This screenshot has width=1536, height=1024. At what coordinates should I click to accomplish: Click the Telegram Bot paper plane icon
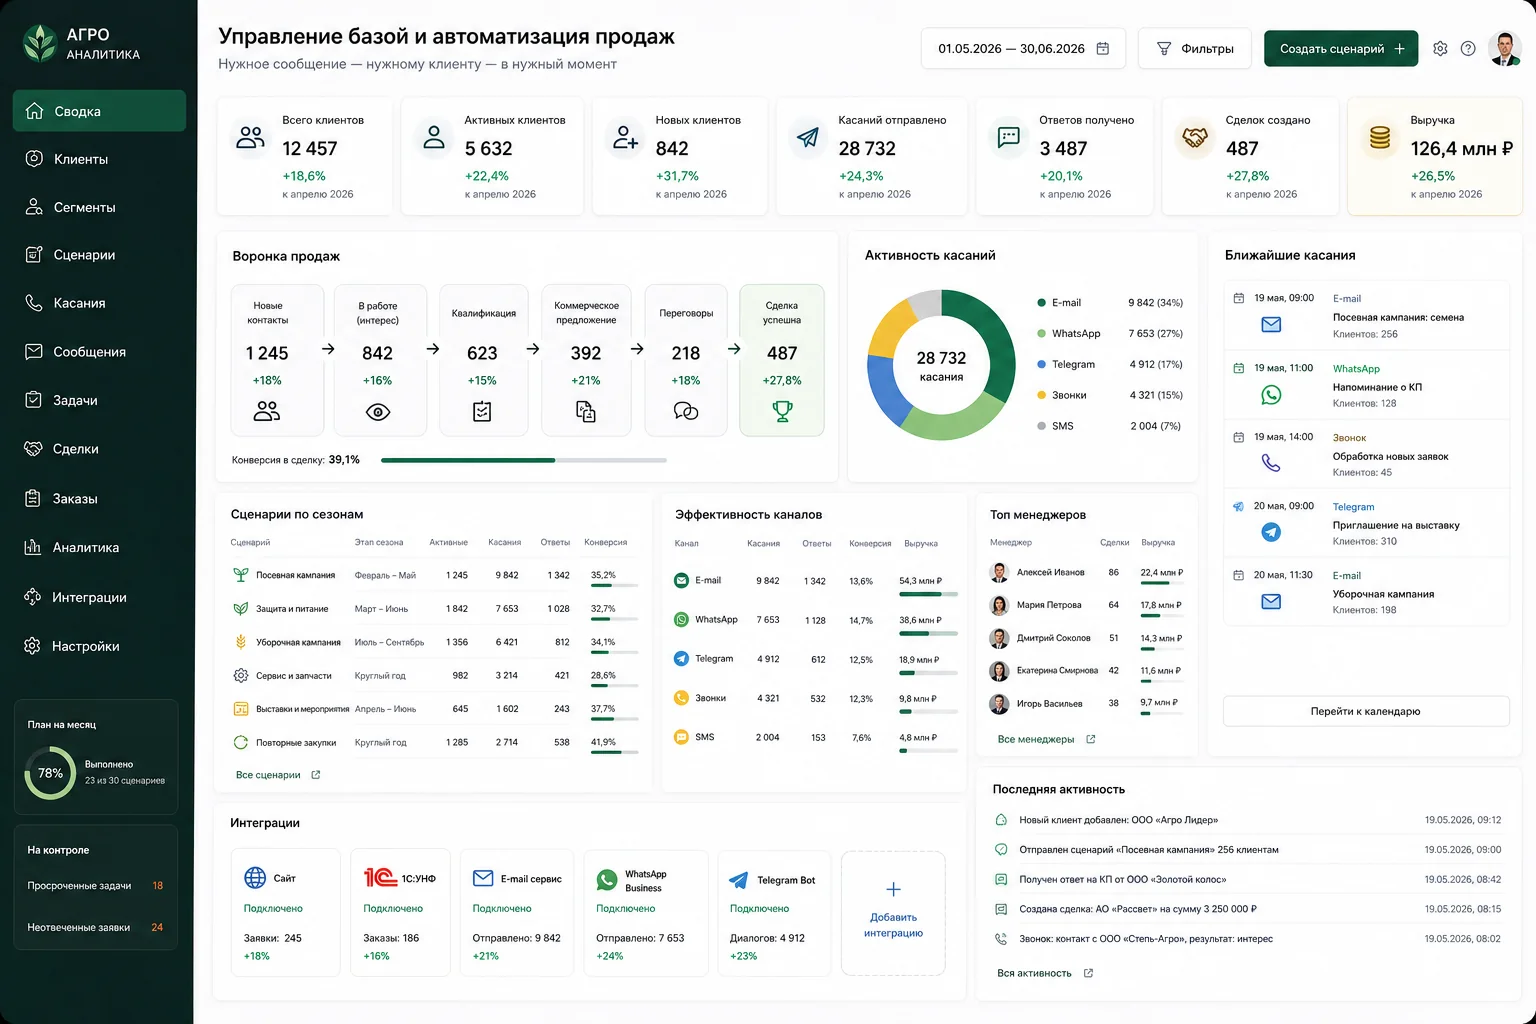pos(739,880)
